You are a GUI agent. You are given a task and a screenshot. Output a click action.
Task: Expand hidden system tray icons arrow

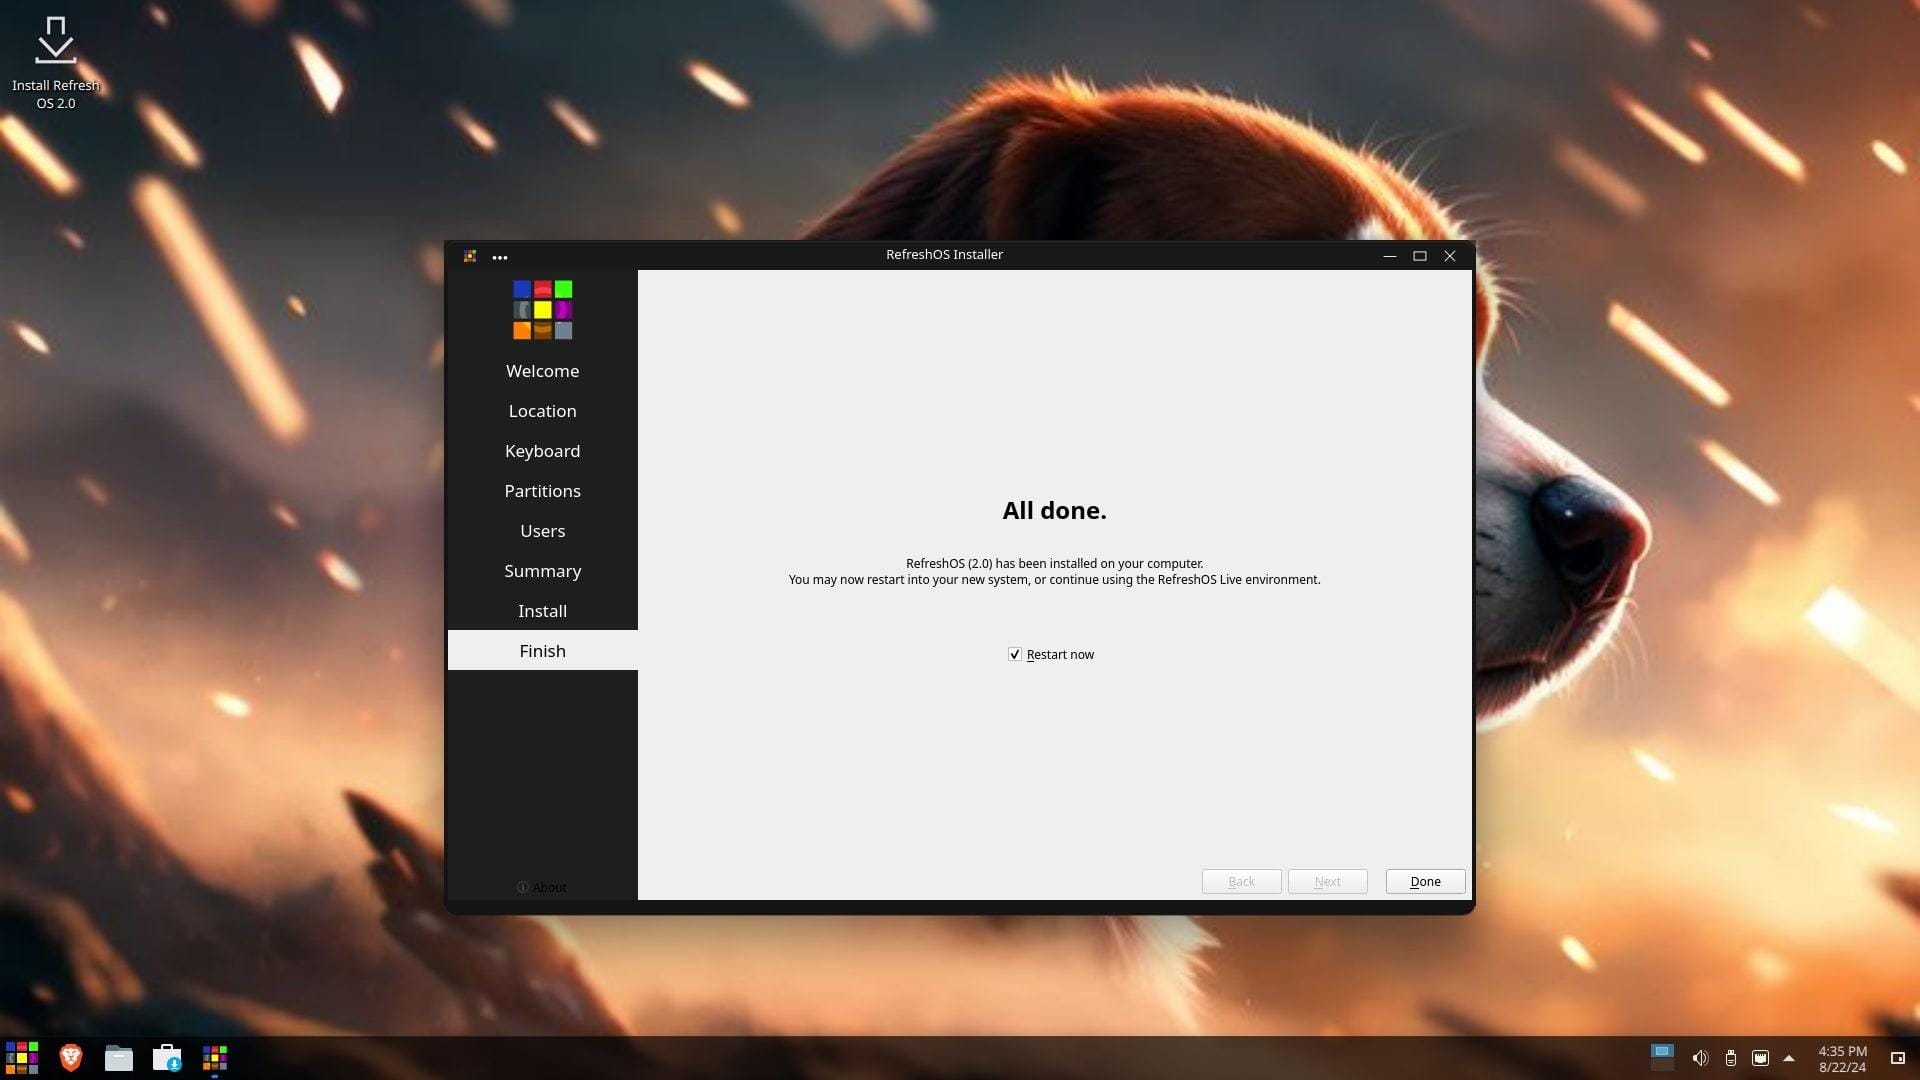(1789, 1058)
